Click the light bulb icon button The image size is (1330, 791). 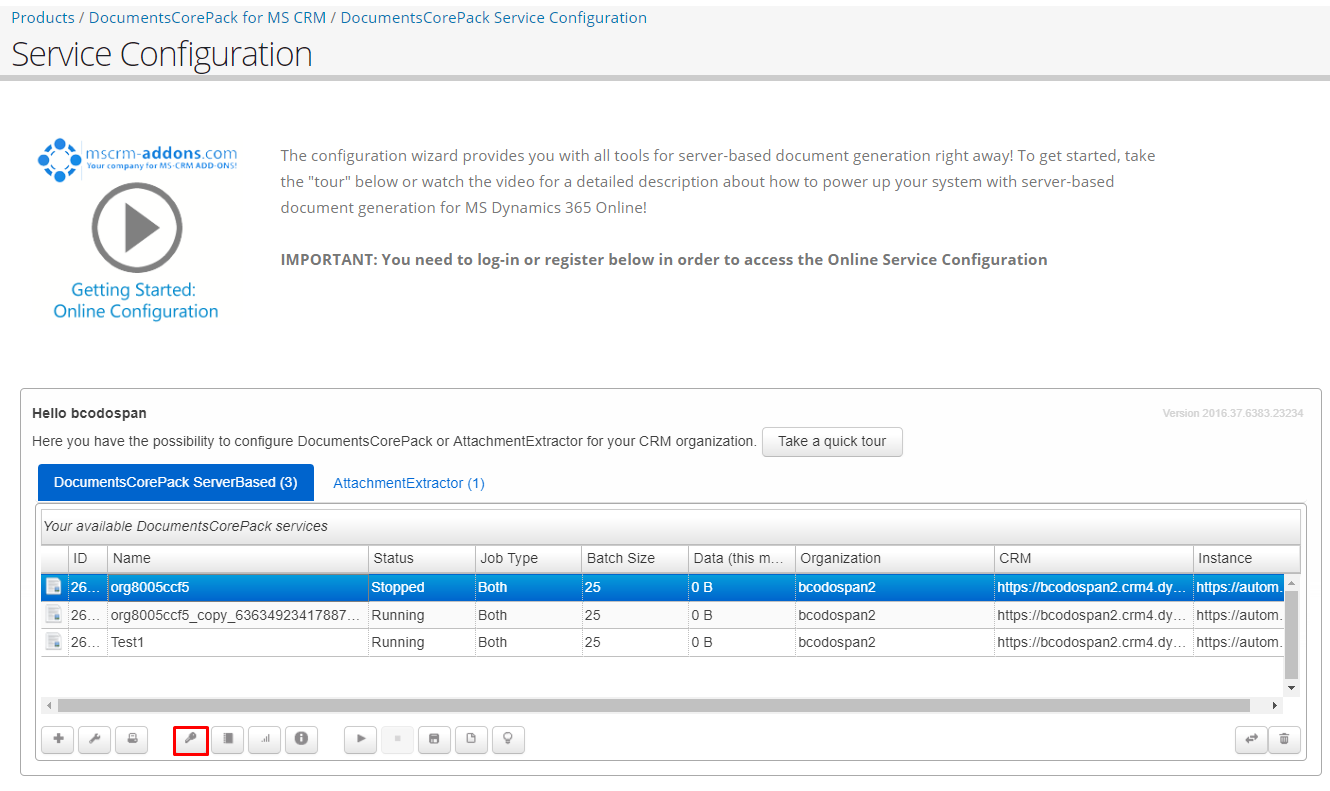pos(508,739)
